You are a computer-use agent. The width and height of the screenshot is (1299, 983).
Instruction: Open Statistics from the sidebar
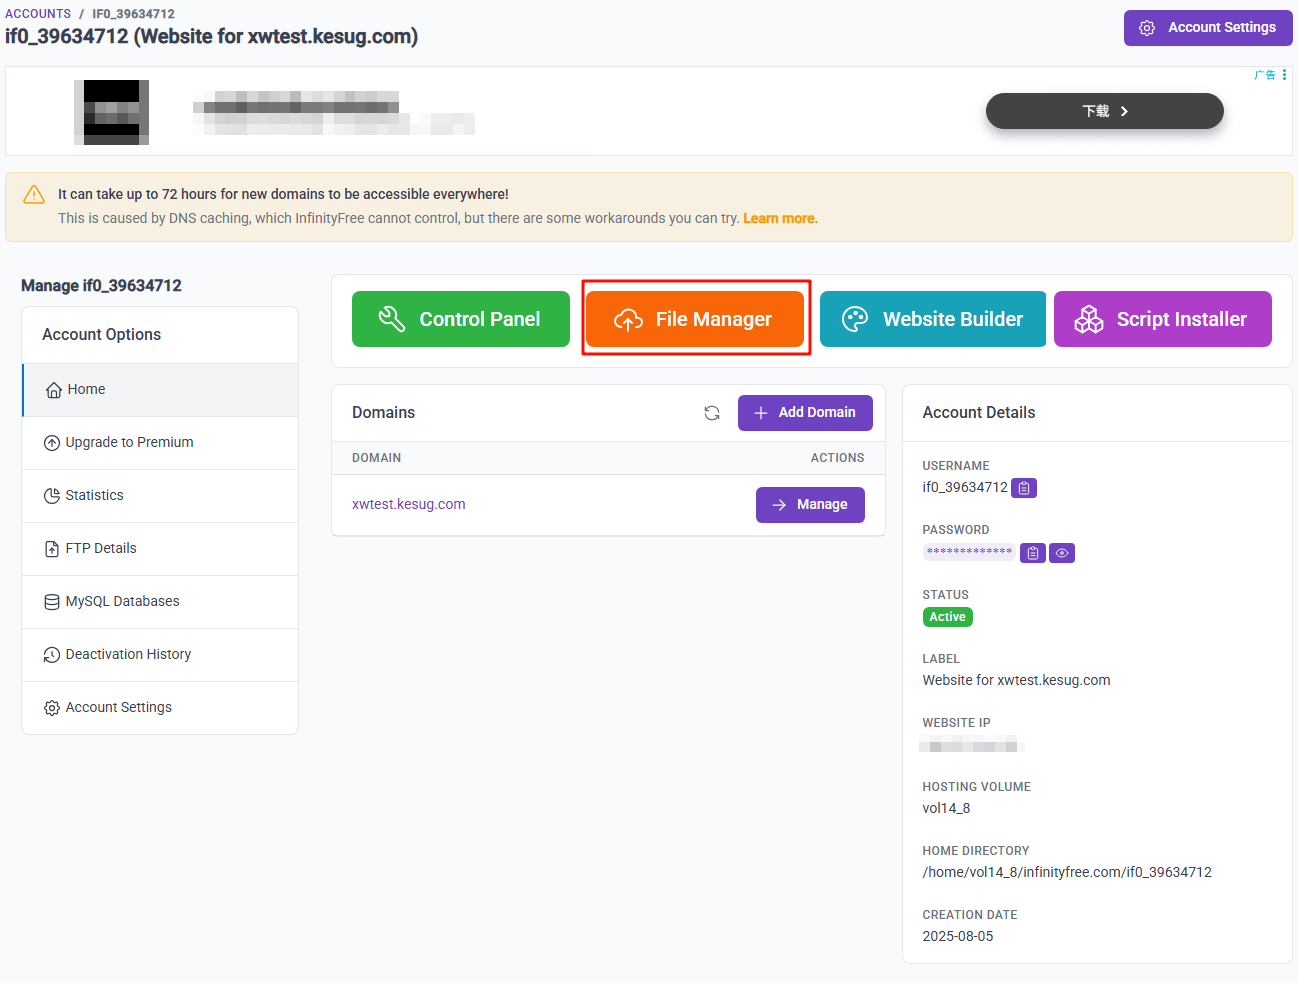(x=94, y=496)
